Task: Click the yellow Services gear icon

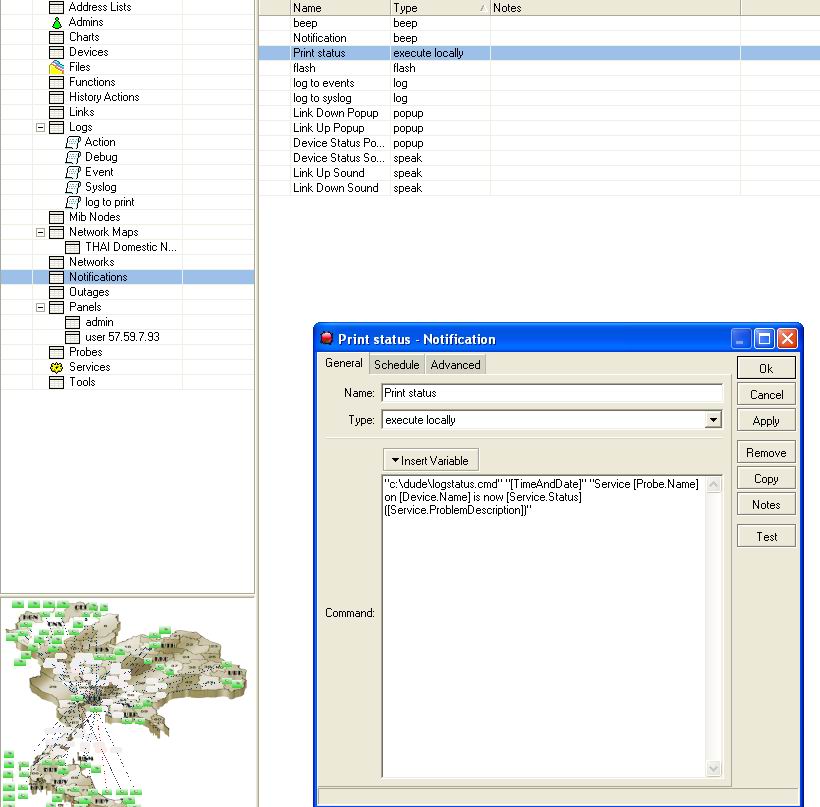Action: [x=56, y=368]
